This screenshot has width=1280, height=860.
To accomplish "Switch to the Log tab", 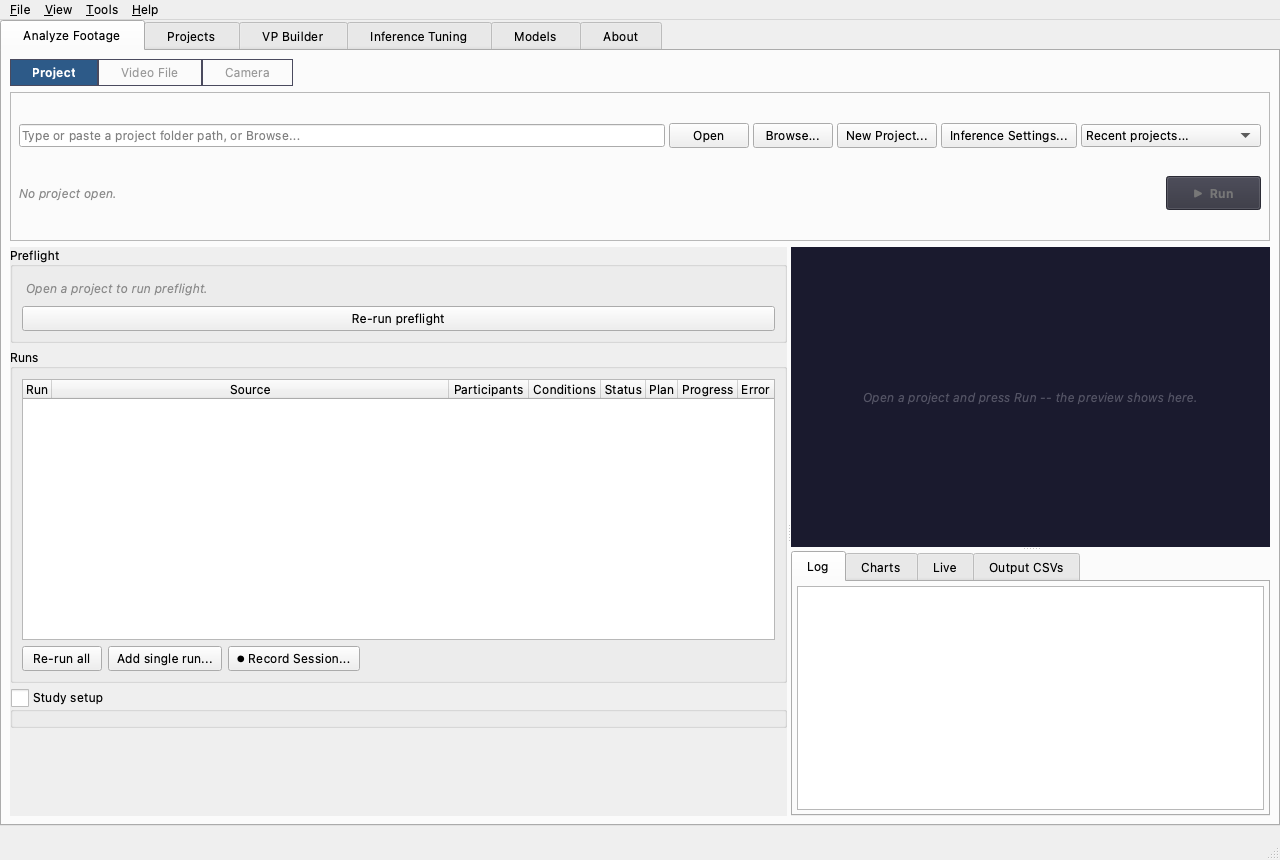I will [818, 566].
